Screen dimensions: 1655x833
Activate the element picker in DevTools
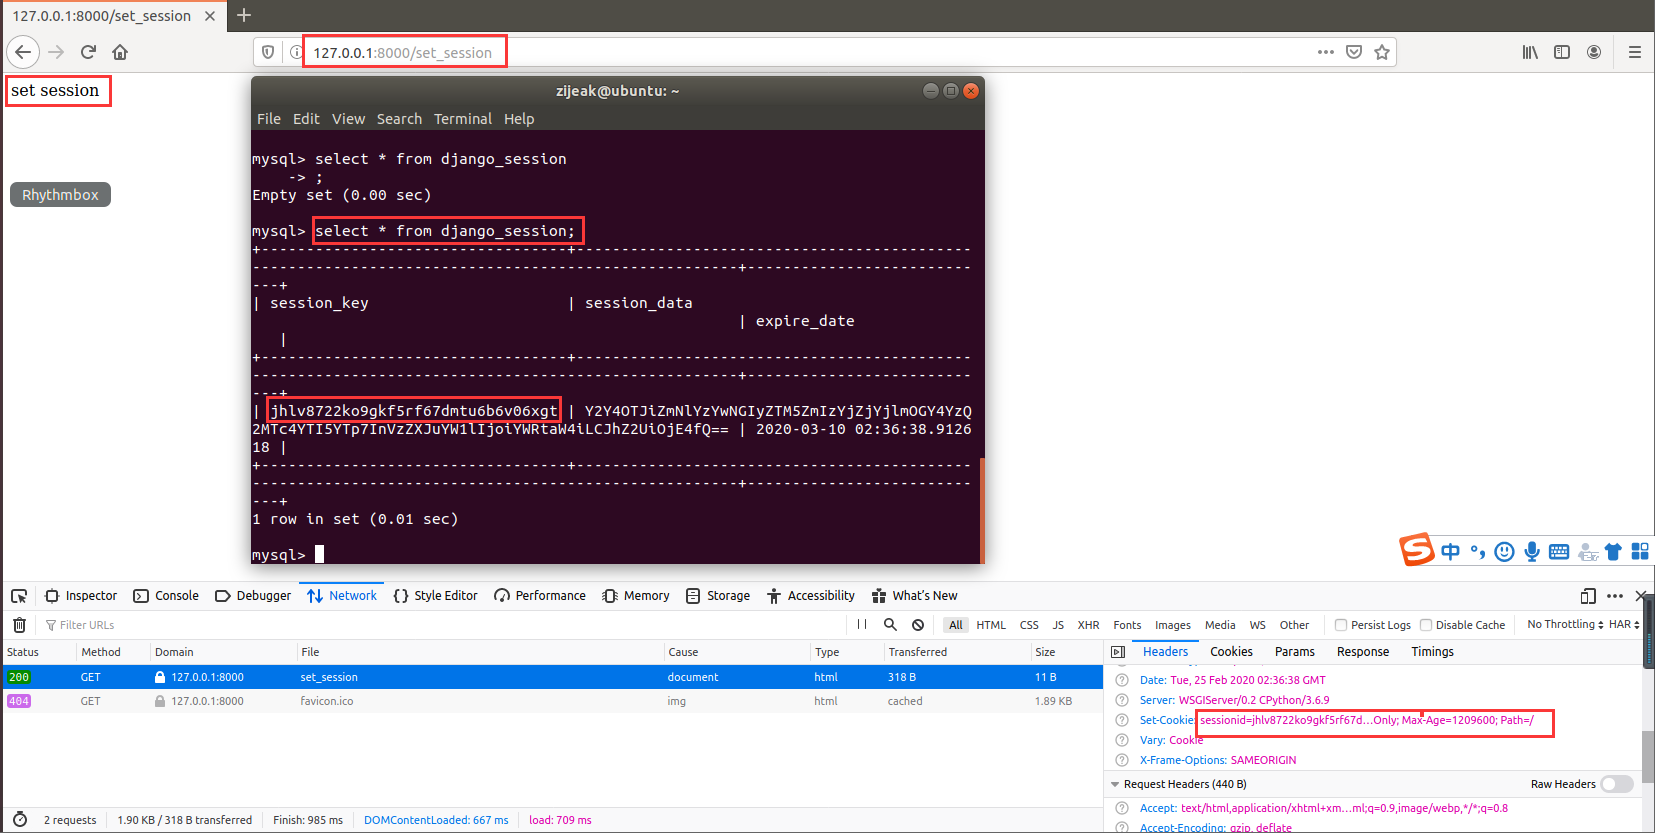pyautogui.click(x=19, y=596)
